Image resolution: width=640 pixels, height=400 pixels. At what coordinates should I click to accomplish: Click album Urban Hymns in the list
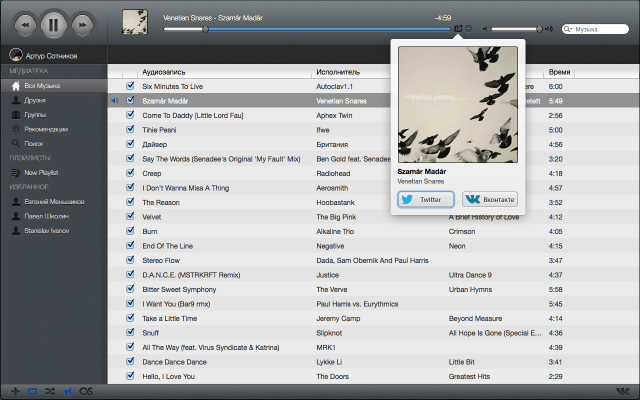point(470,289)
